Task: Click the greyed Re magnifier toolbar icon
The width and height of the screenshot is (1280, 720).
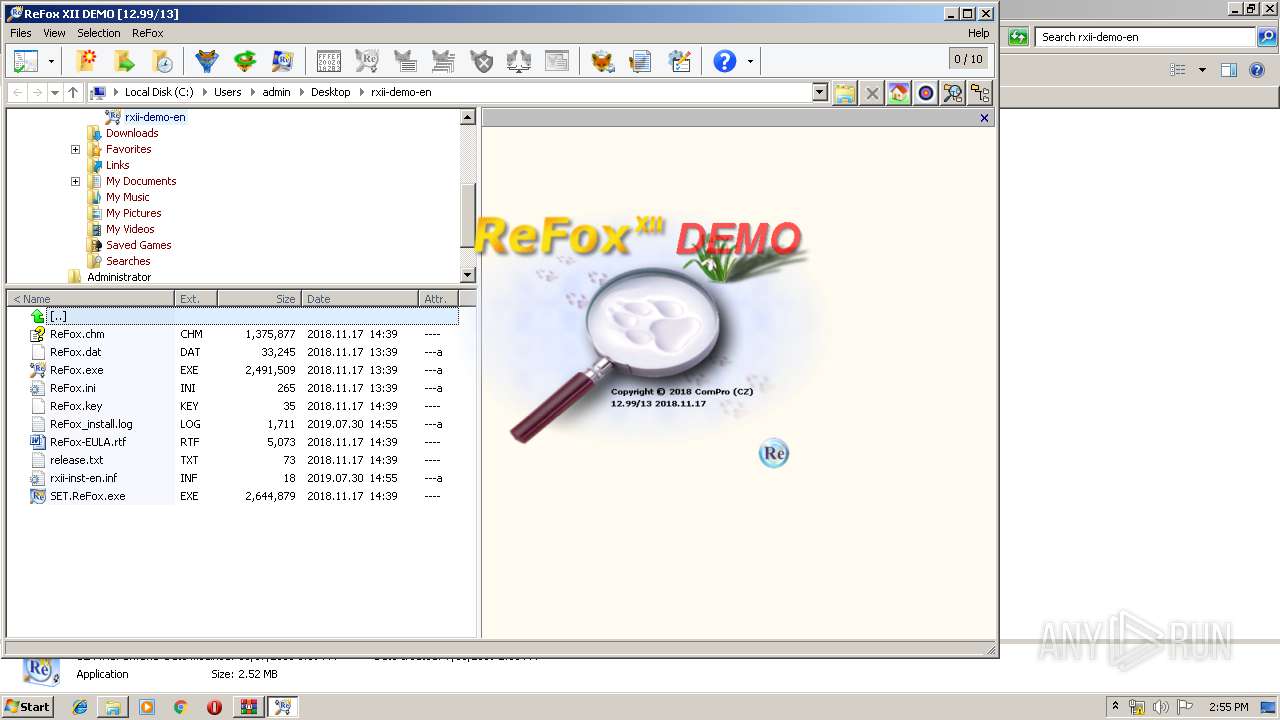Action: click(x=366, y=61)
